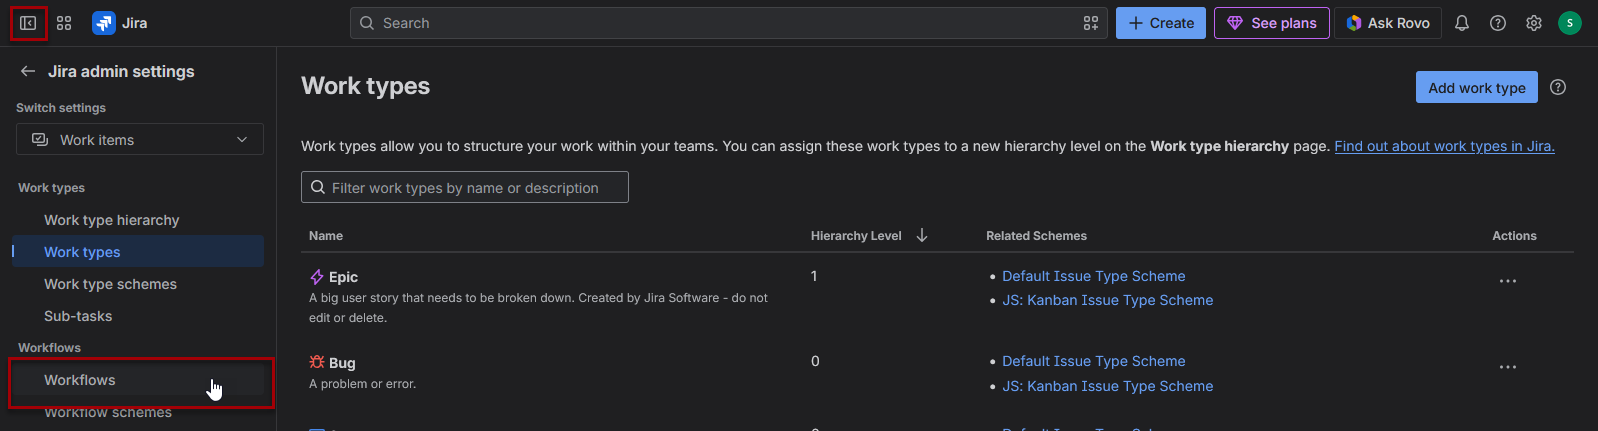1598x431 pixels.
Task: Sort by Hierarchy Level arrow
Action: coord(922,235)
